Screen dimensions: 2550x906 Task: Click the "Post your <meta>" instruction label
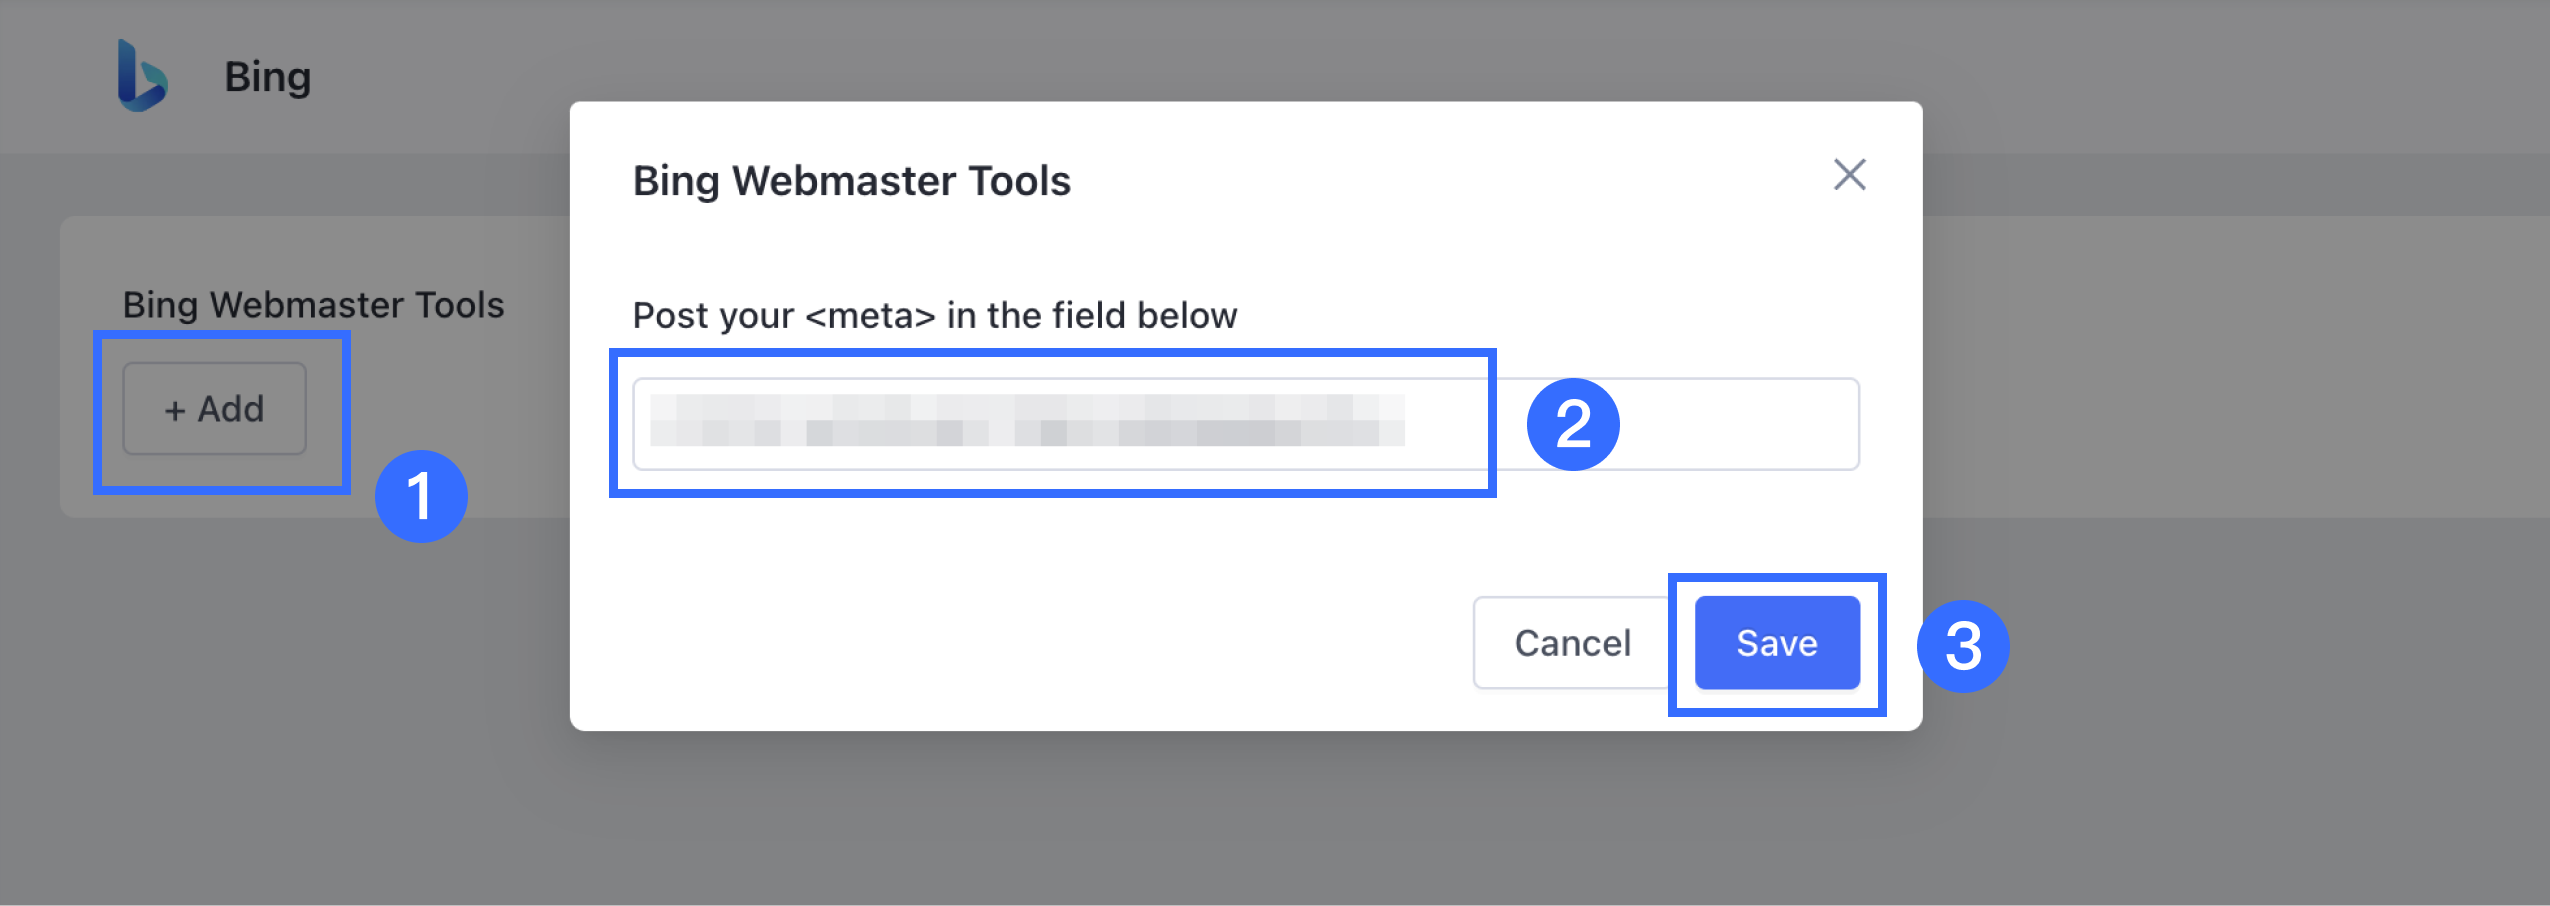(934, 316)
